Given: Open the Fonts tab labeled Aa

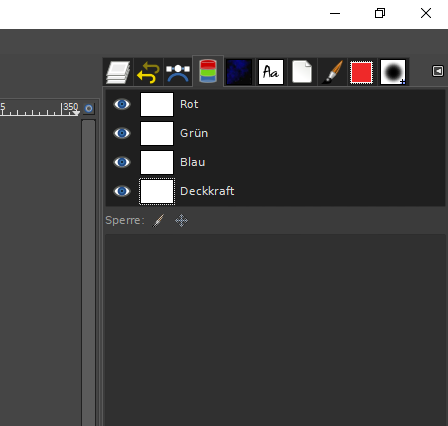Looking at the screenshot, I should tap(271, 72).
